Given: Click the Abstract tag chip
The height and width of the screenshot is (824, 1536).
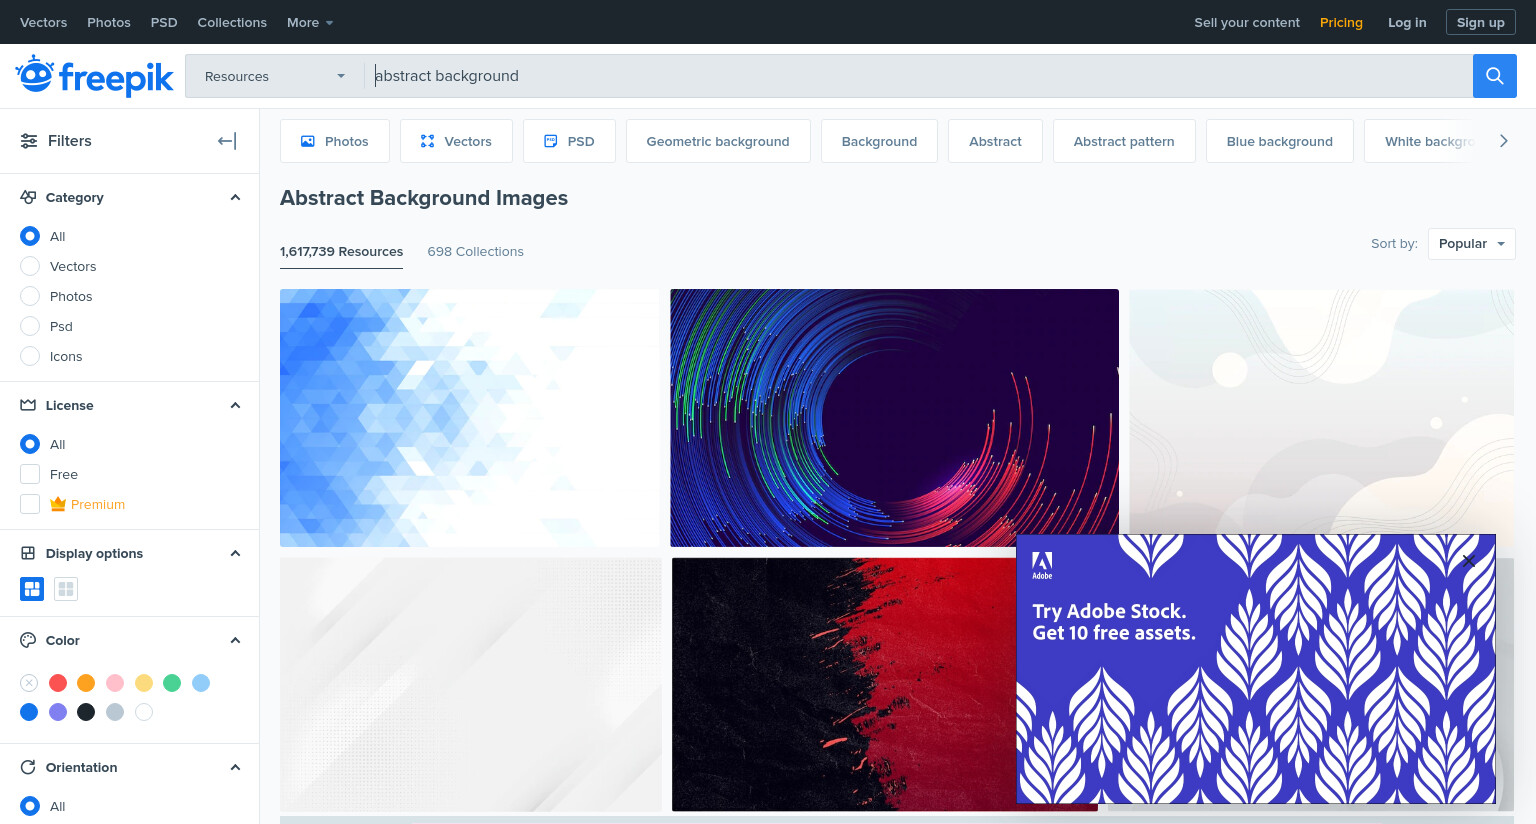Looking at the screenshot, I should click(995, 141).
